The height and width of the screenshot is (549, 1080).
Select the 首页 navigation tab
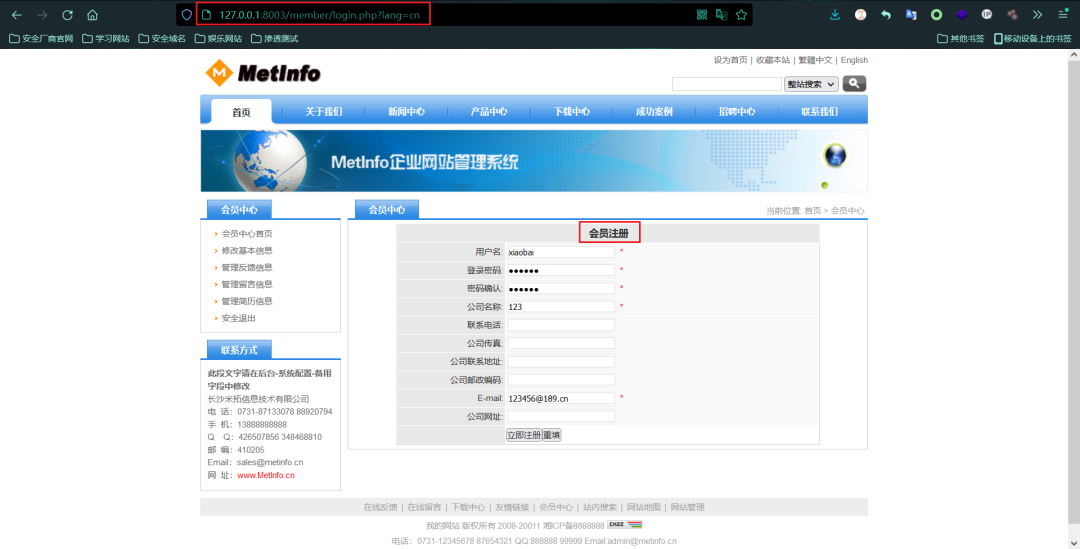(241, 112)
